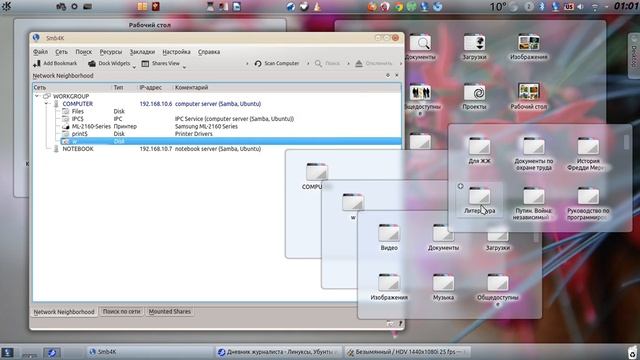Open the Видео folder in popup
The height and width of the screenshot is (360, 640).
(389, 237)
